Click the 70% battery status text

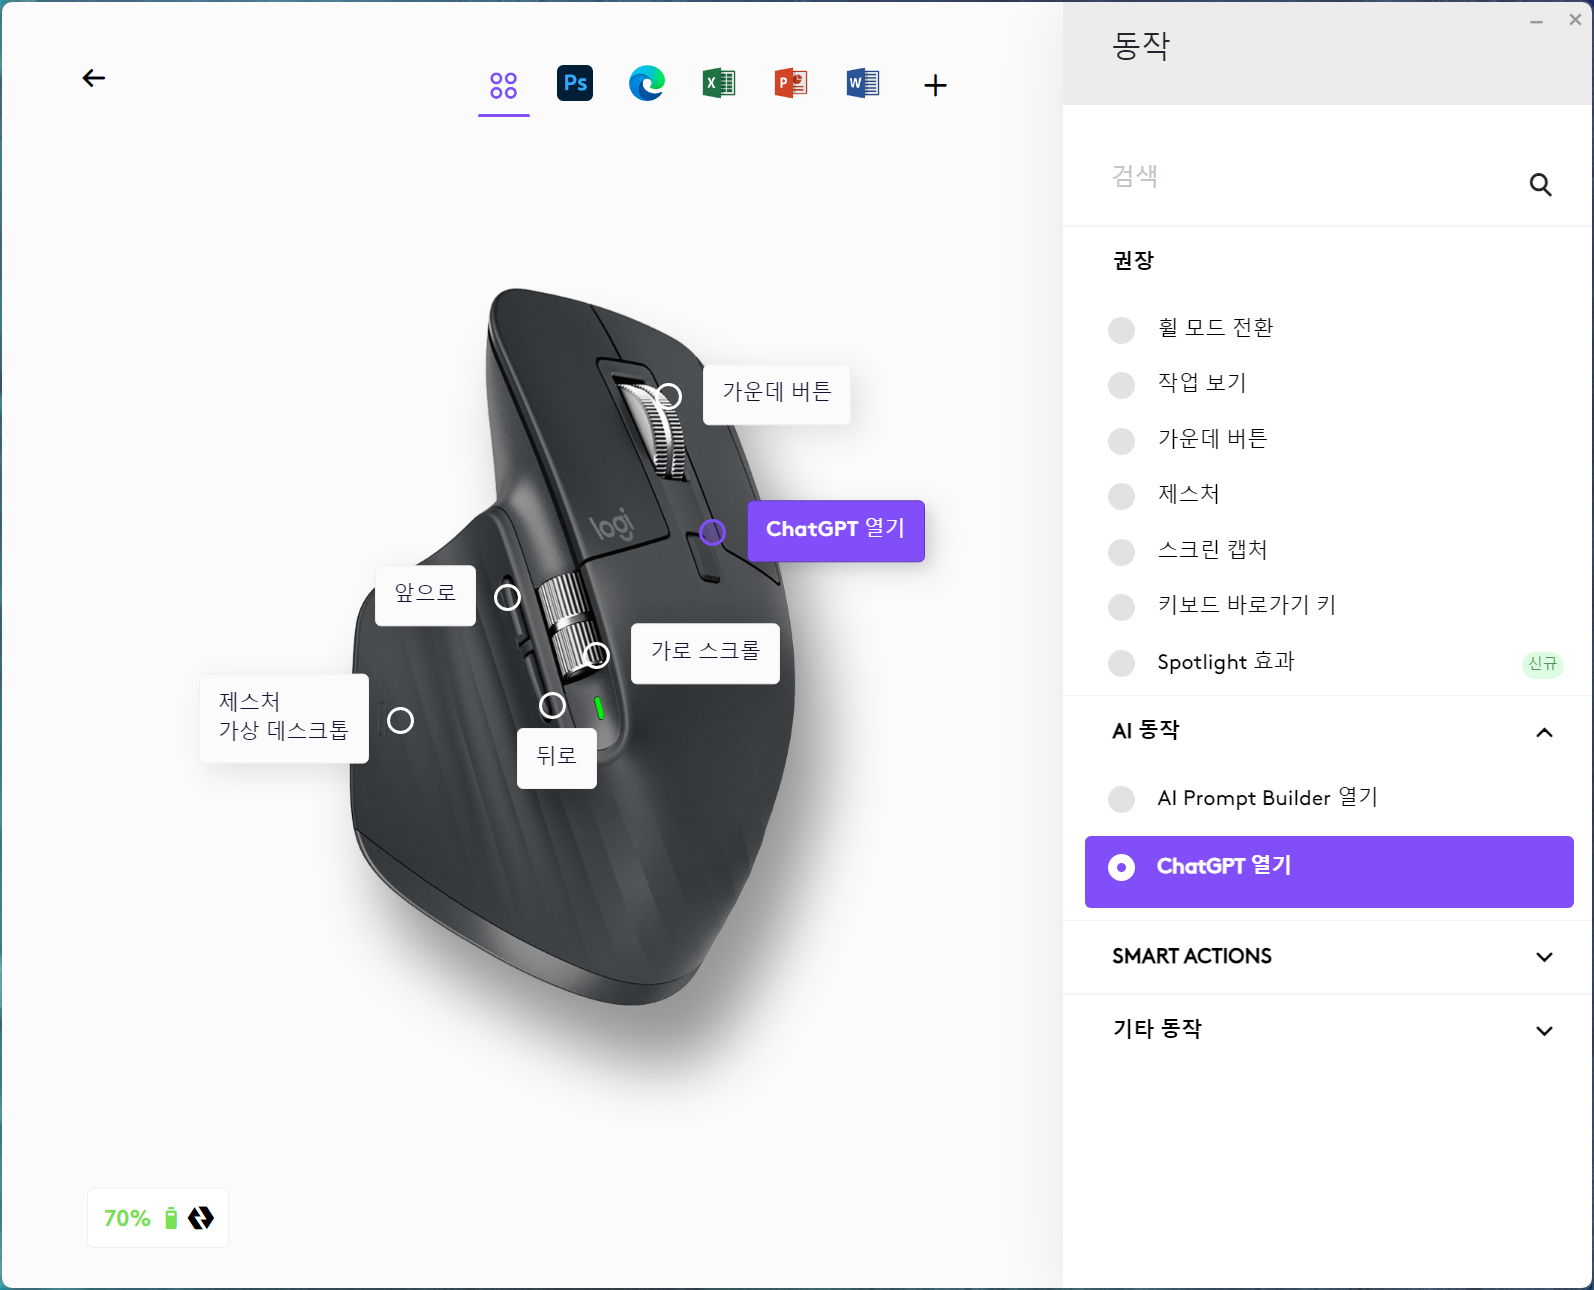coord(127,1218)
